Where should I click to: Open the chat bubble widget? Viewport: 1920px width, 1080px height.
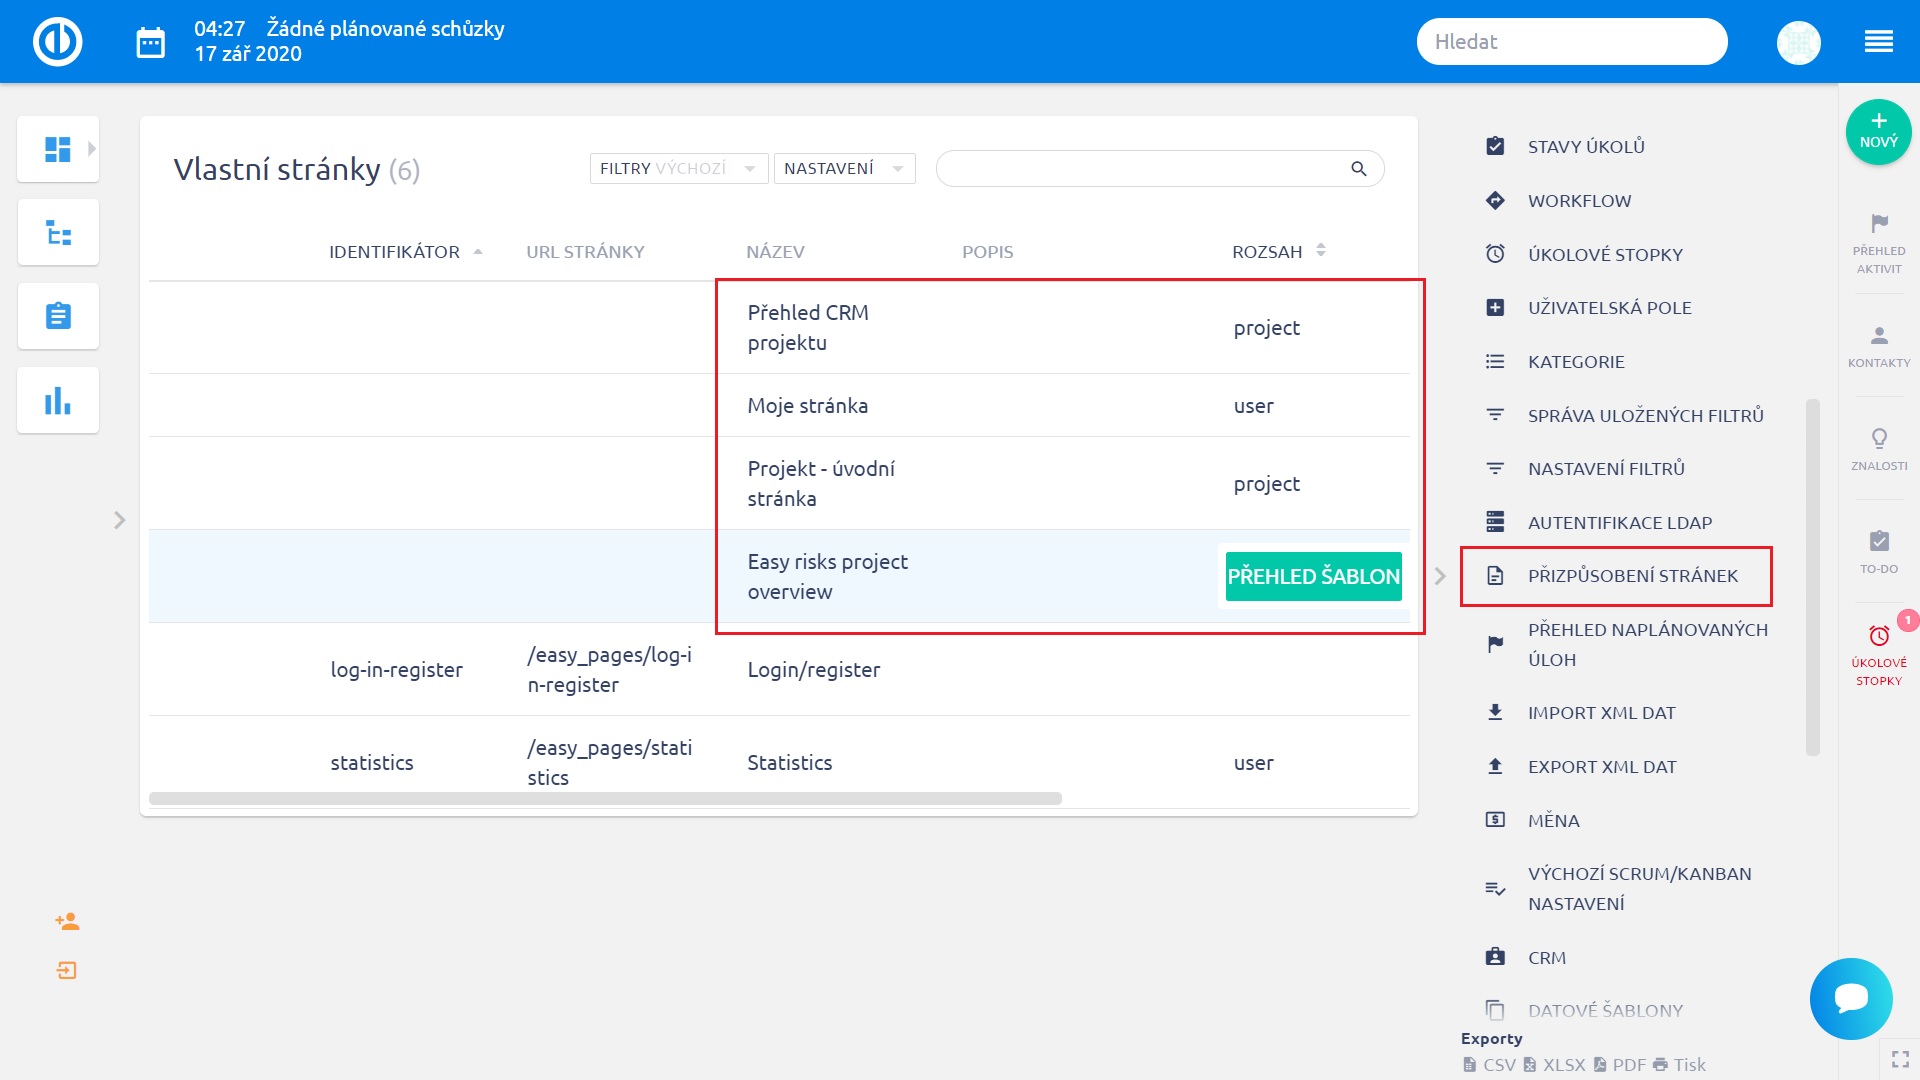(x=1851, y=998)
